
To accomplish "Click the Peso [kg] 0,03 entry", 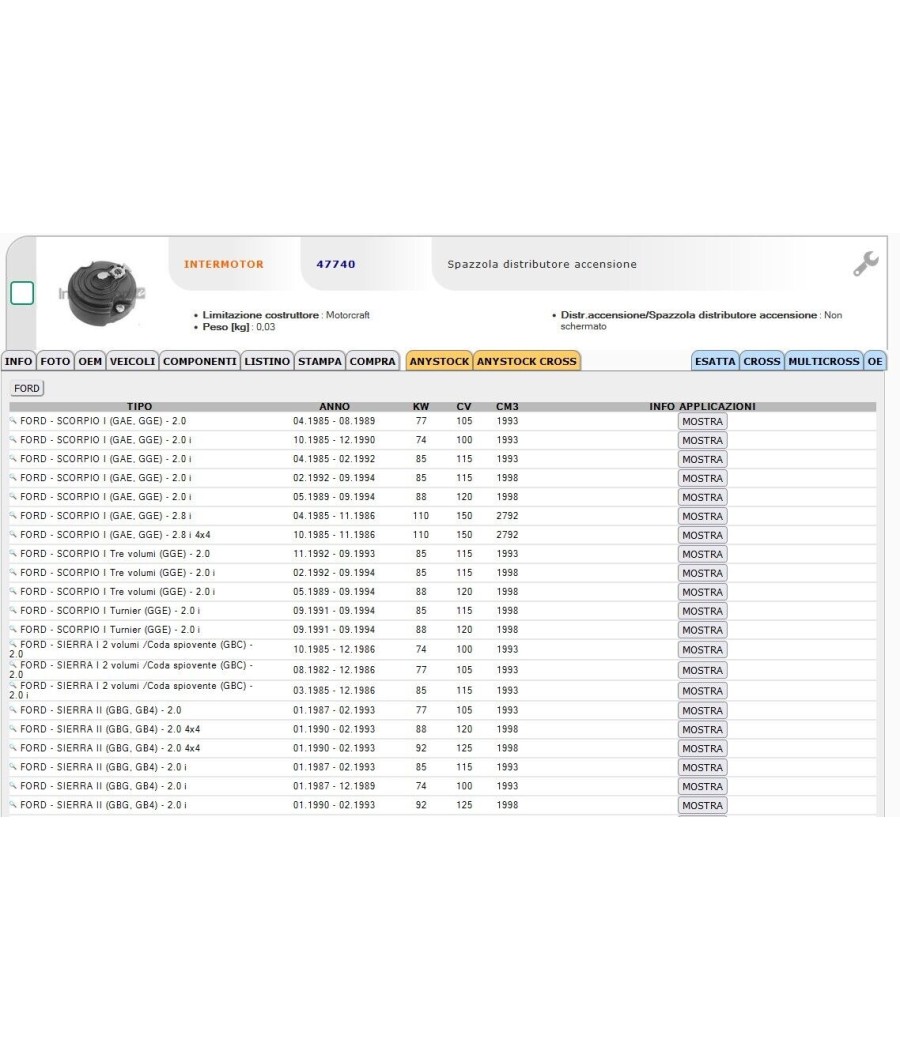I will (x=238, y=327).
